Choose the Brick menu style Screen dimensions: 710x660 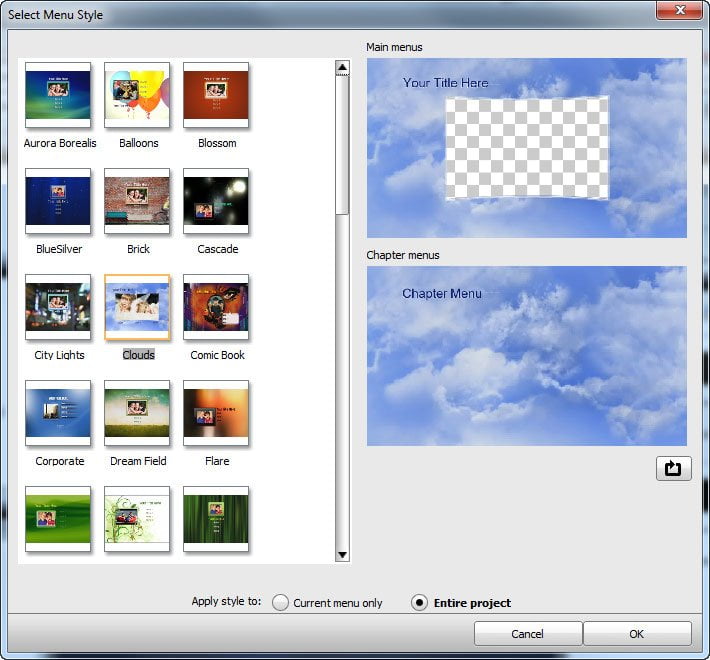click(137, 201)
